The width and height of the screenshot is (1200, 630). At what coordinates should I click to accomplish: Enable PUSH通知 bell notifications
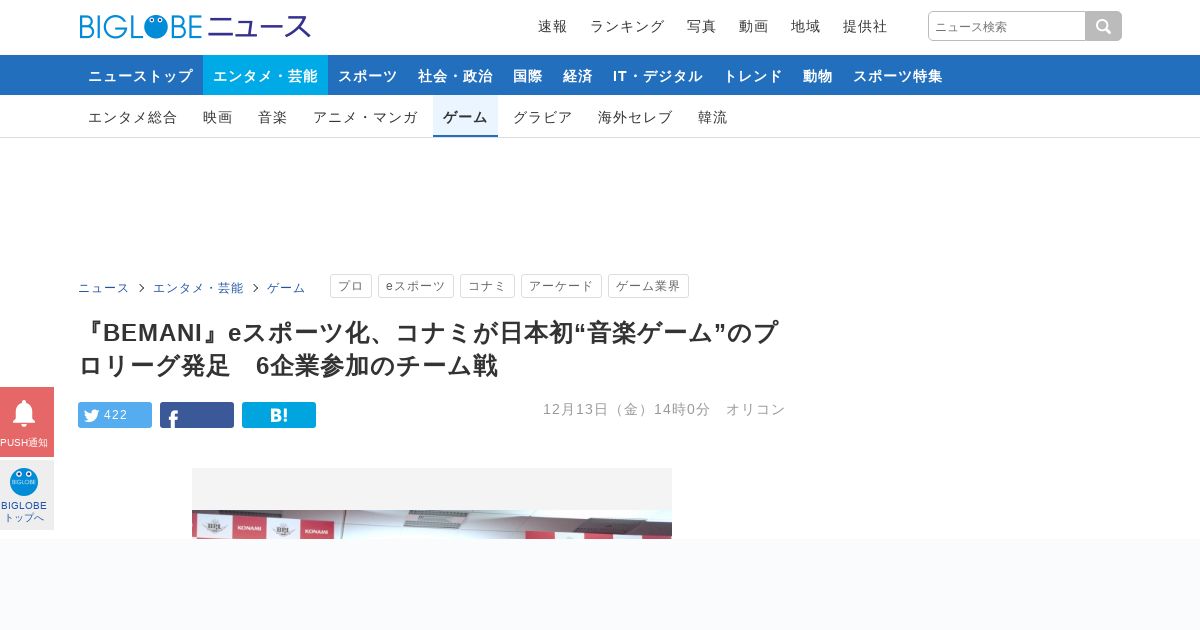click(x=27, y=422)
